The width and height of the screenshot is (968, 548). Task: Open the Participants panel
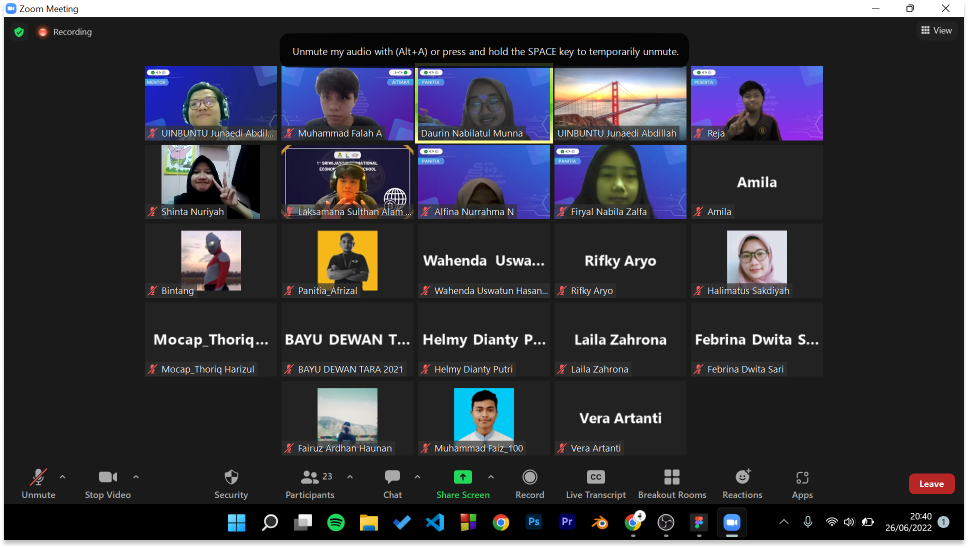[310, 478]
